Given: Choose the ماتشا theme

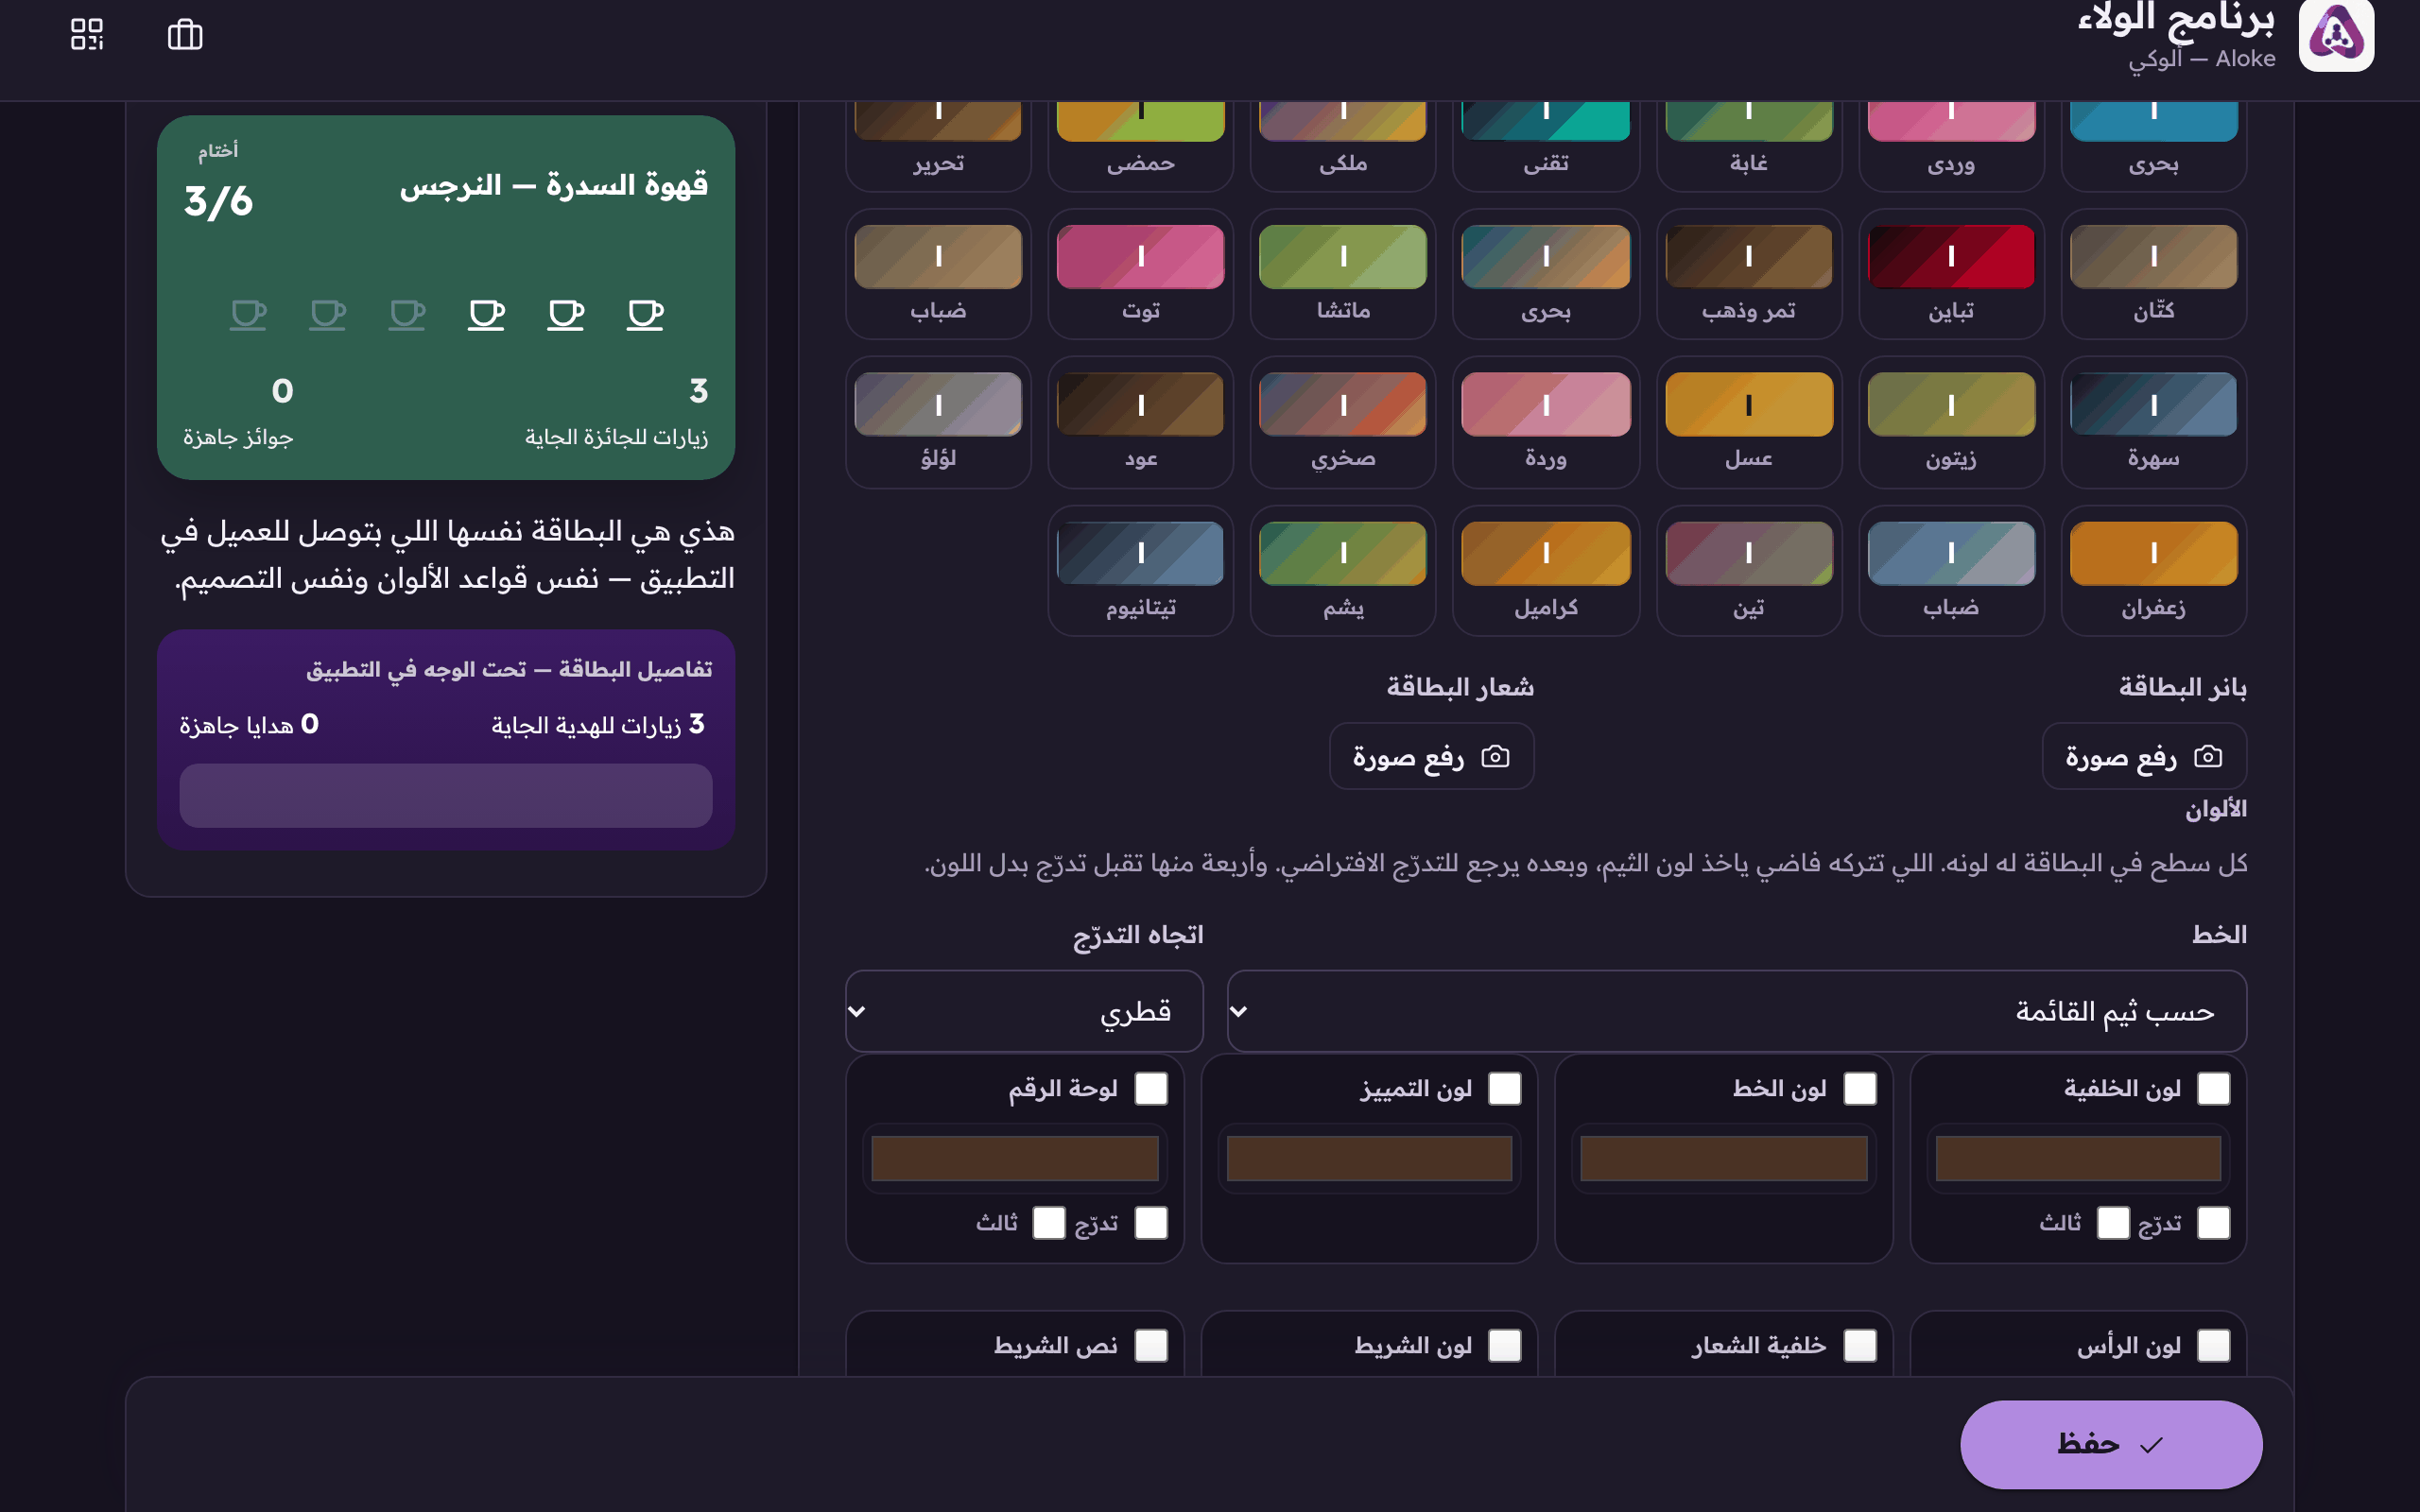Looking at the screenshot, I should (x=1343, y=274).
